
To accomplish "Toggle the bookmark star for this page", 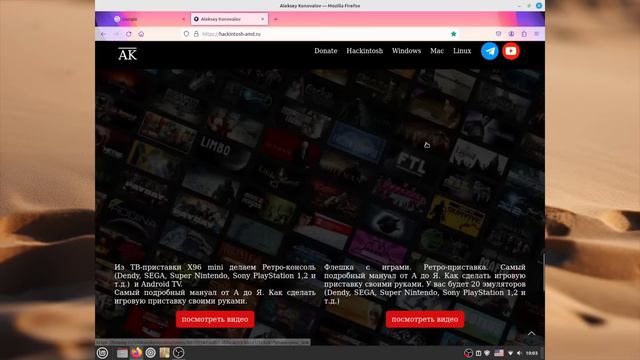I will pyautogui.click(x=453, y=34).
